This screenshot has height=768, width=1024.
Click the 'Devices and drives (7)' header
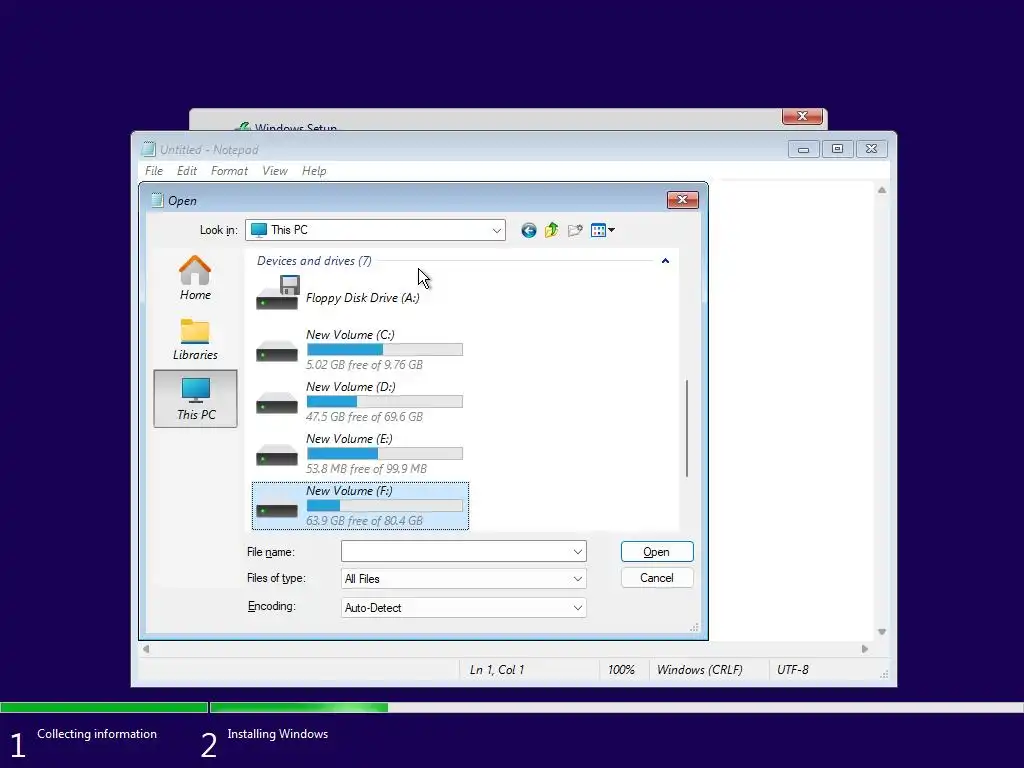(x=314, y=261)
